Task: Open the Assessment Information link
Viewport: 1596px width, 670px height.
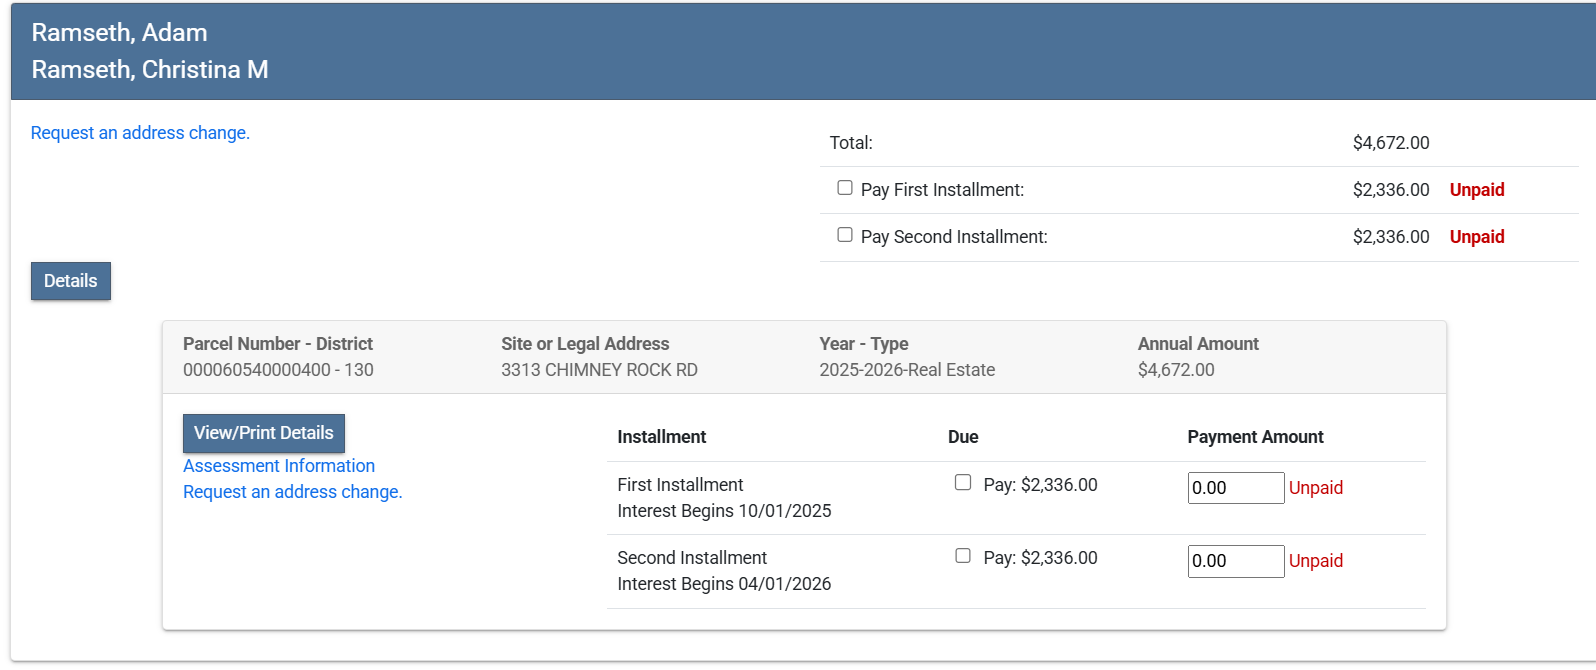Action: [279, 466]
